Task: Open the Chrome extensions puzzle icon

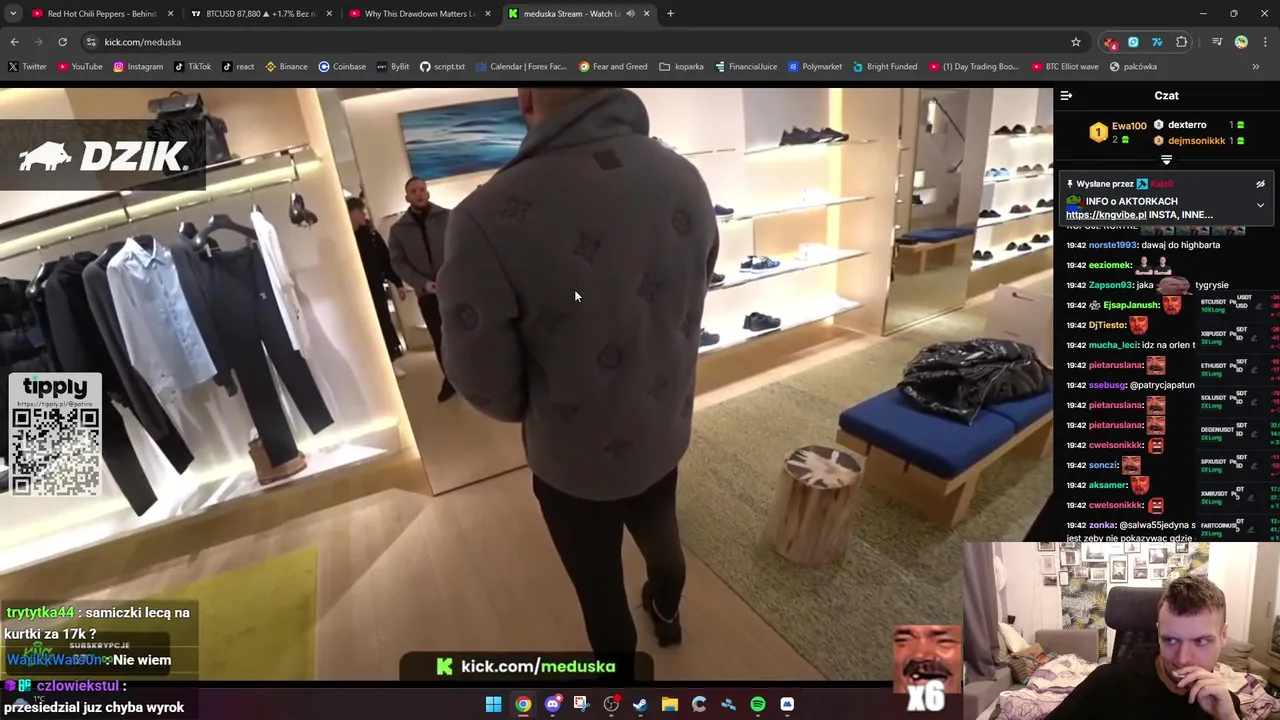Action: [x=1182, y=42]
